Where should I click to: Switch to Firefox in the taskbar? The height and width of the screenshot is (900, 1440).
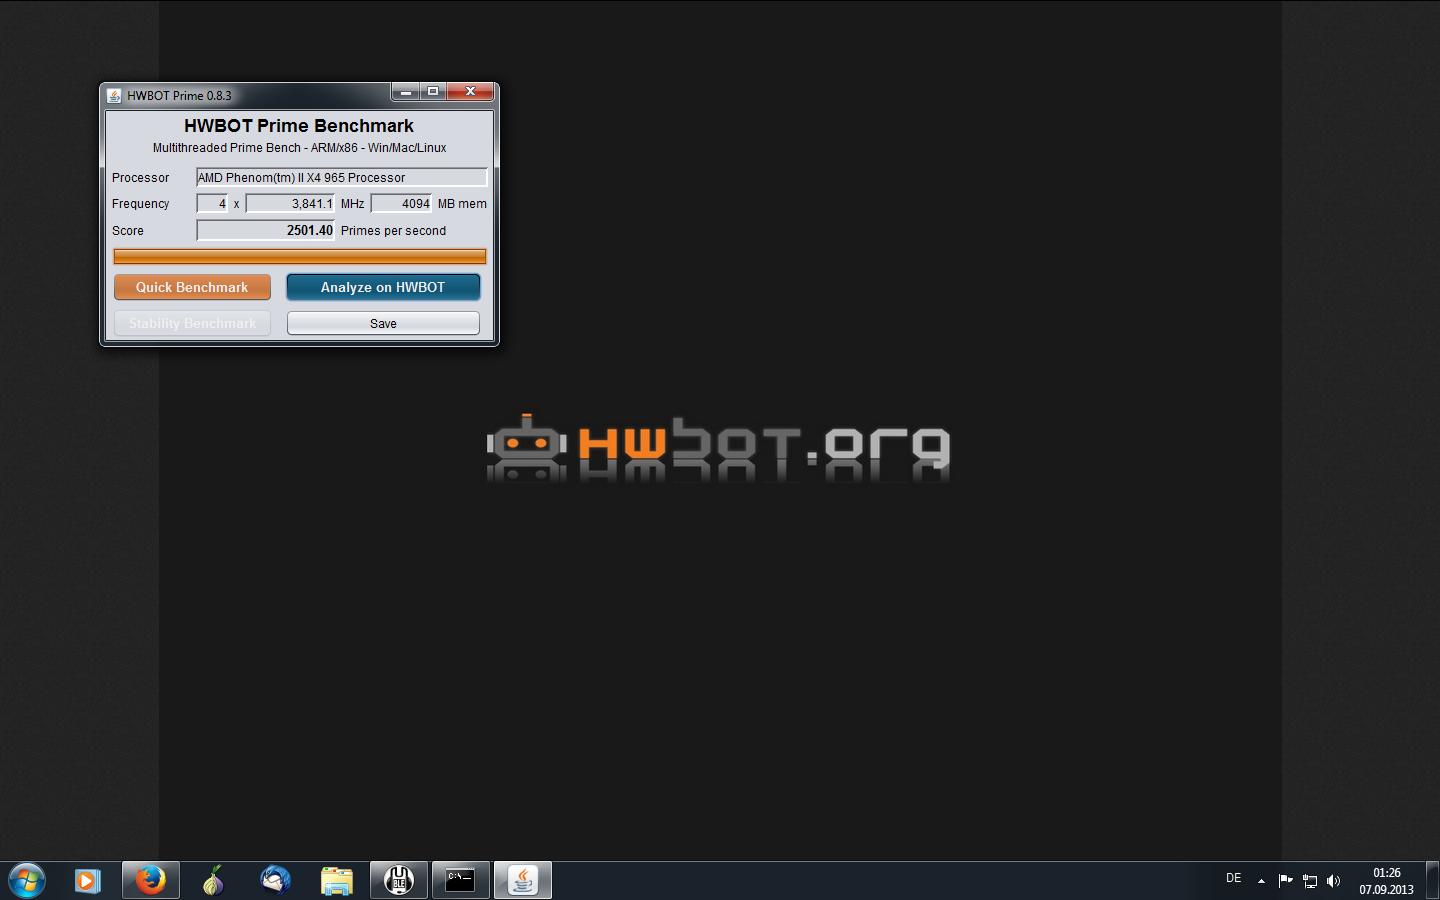(x=150, y=880)
